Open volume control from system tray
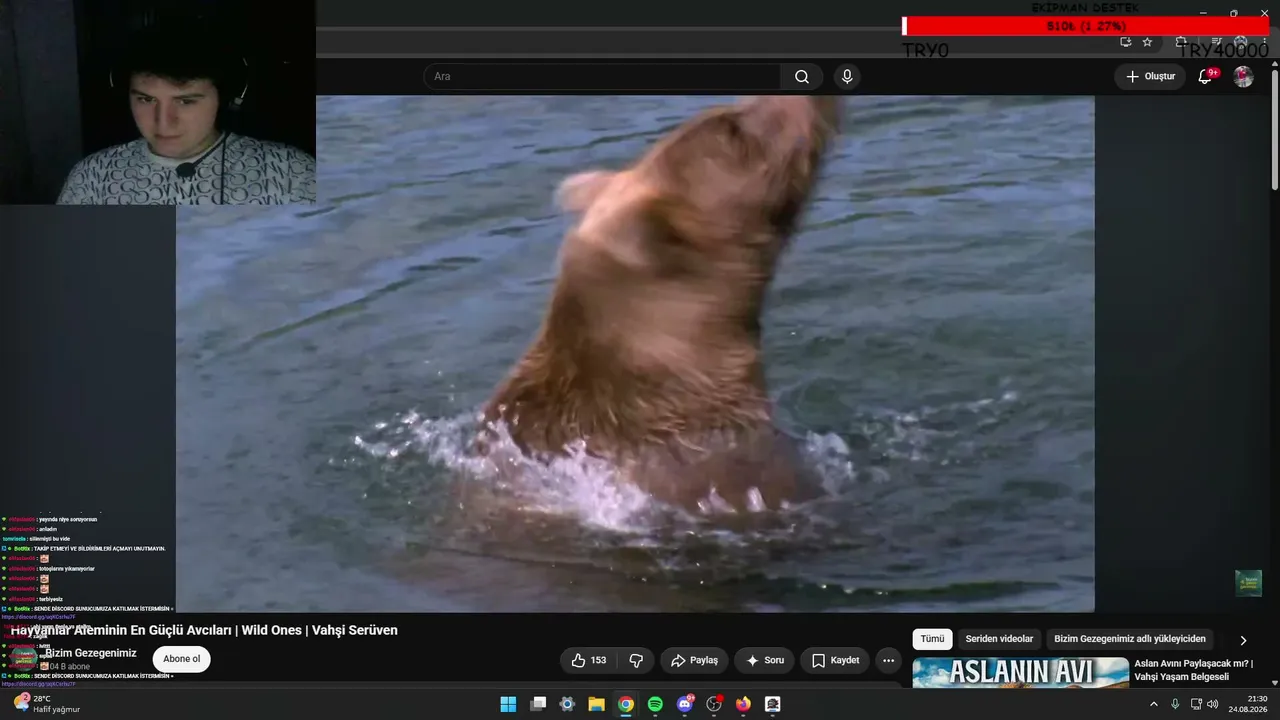 point(1213,704)
